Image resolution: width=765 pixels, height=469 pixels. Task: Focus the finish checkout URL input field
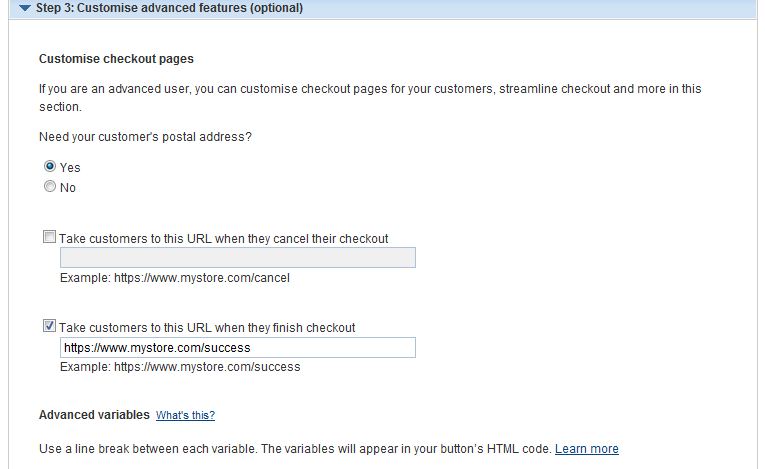(237, 347)
